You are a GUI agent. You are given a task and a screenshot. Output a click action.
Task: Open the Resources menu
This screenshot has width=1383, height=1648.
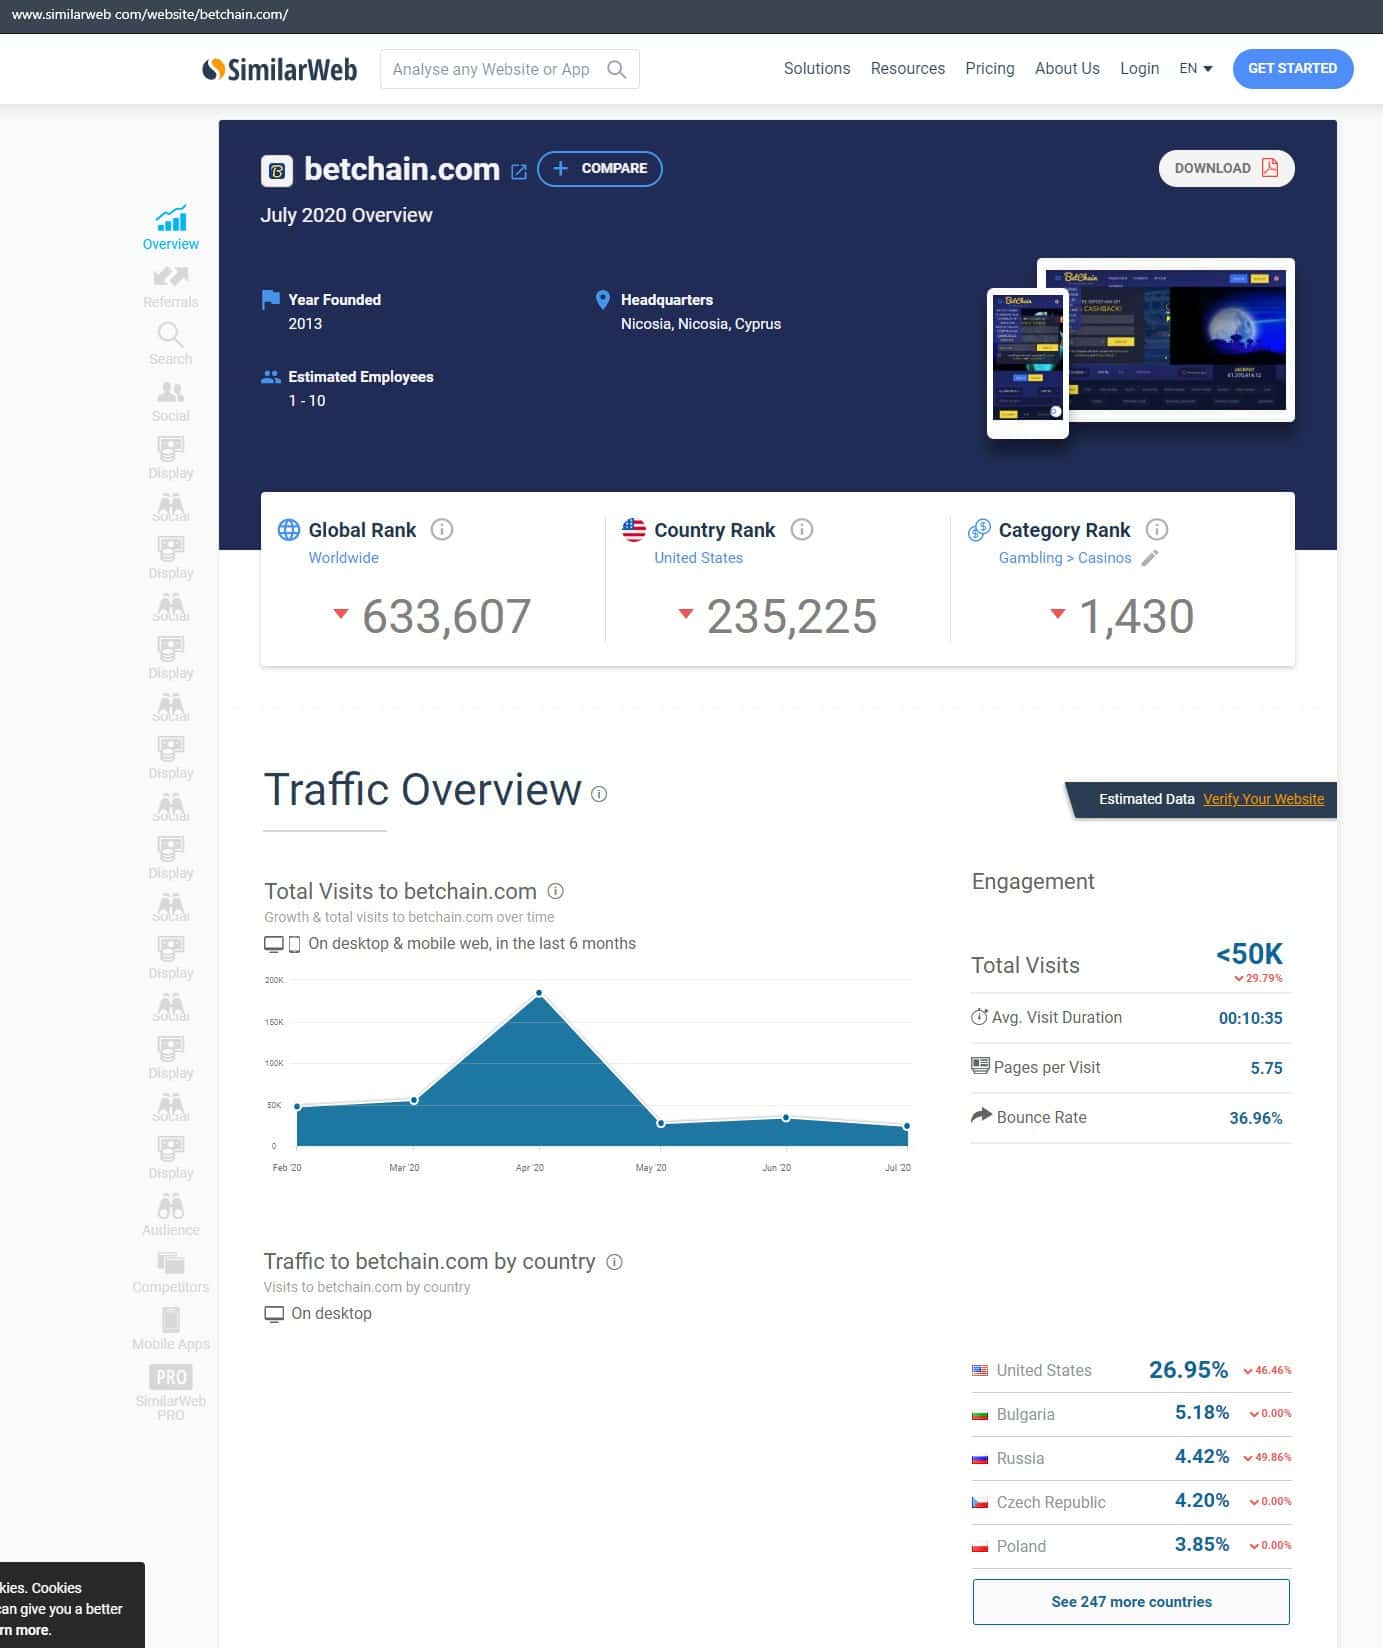(x=908, y=69)
